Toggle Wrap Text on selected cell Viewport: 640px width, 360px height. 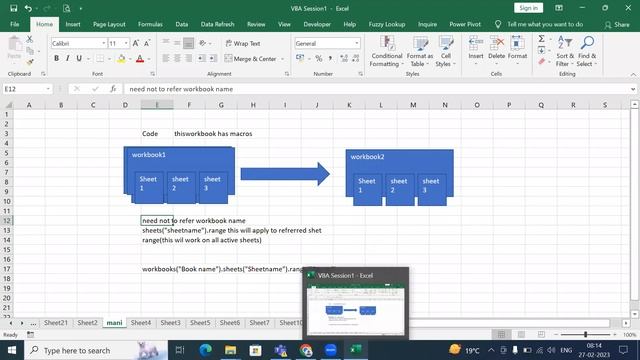tap(243, 43)
